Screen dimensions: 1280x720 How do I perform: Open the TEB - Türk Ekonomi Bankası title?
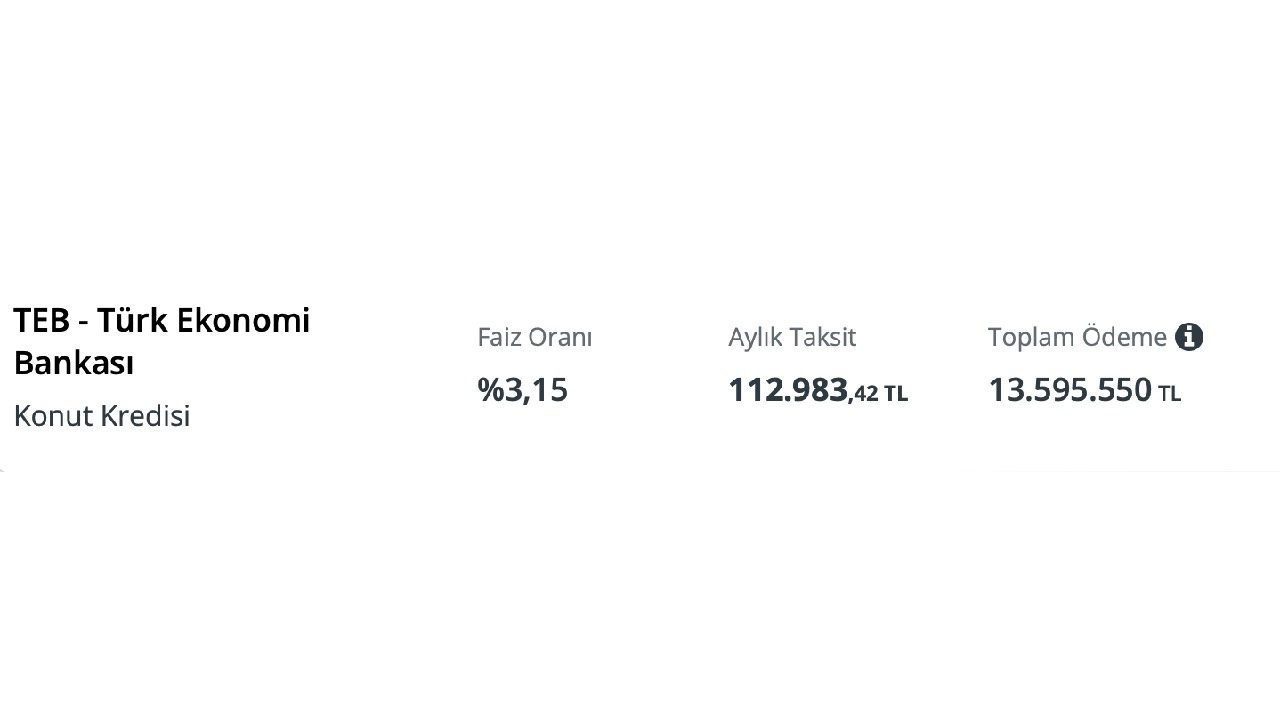[x=161, y=341]
